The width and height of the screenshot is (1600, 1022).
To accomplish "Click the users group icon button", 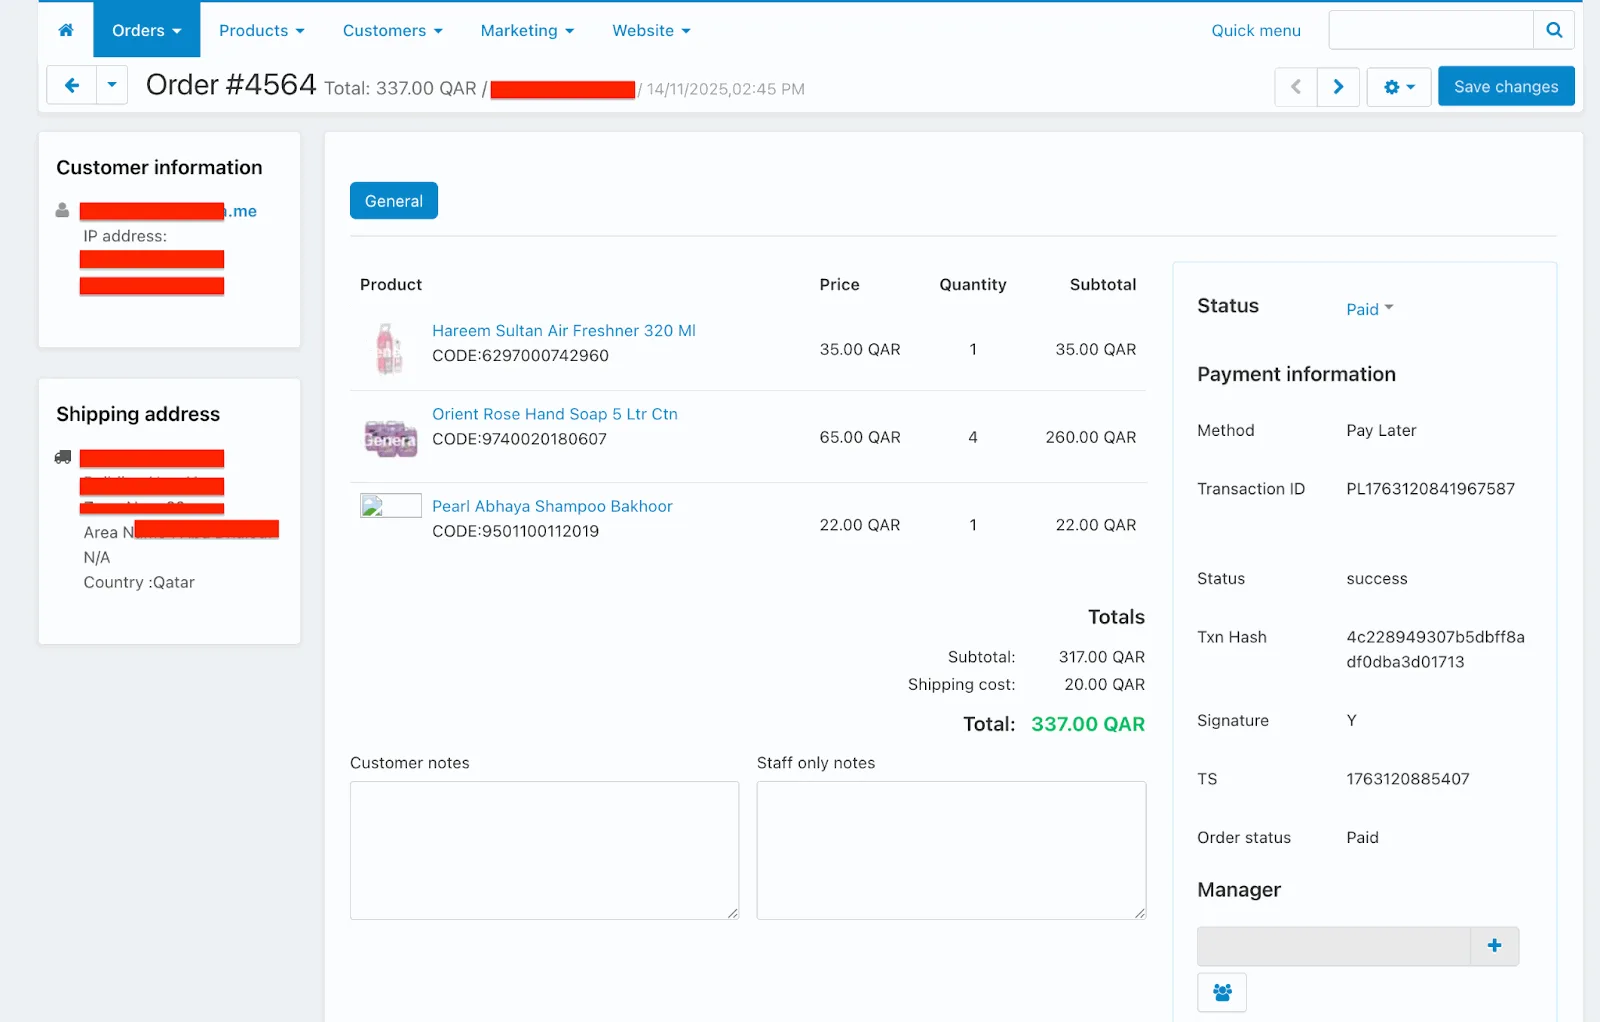I will point(1222,992).
